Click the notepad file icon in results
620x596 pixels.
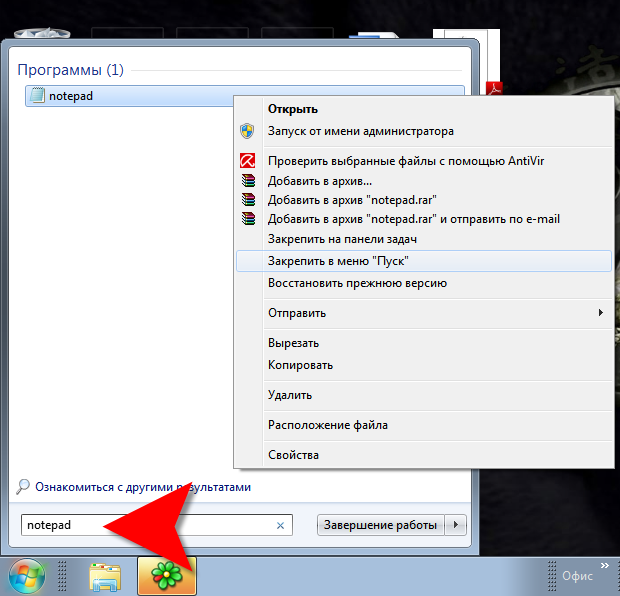coord(38,97)
